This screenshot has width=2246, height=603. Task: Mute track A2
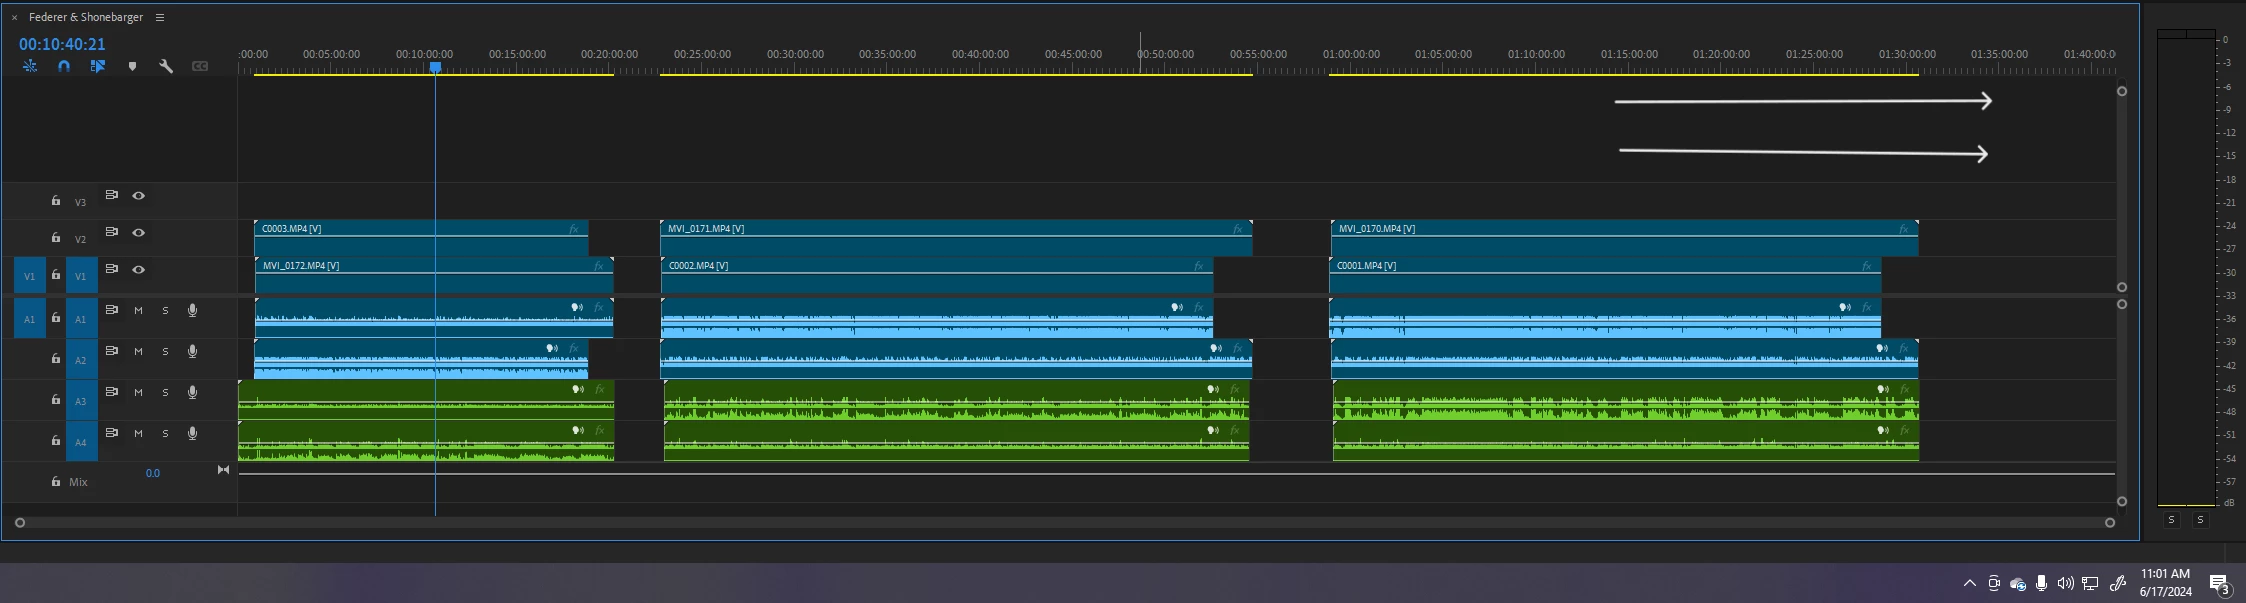(x=139, y=352)
